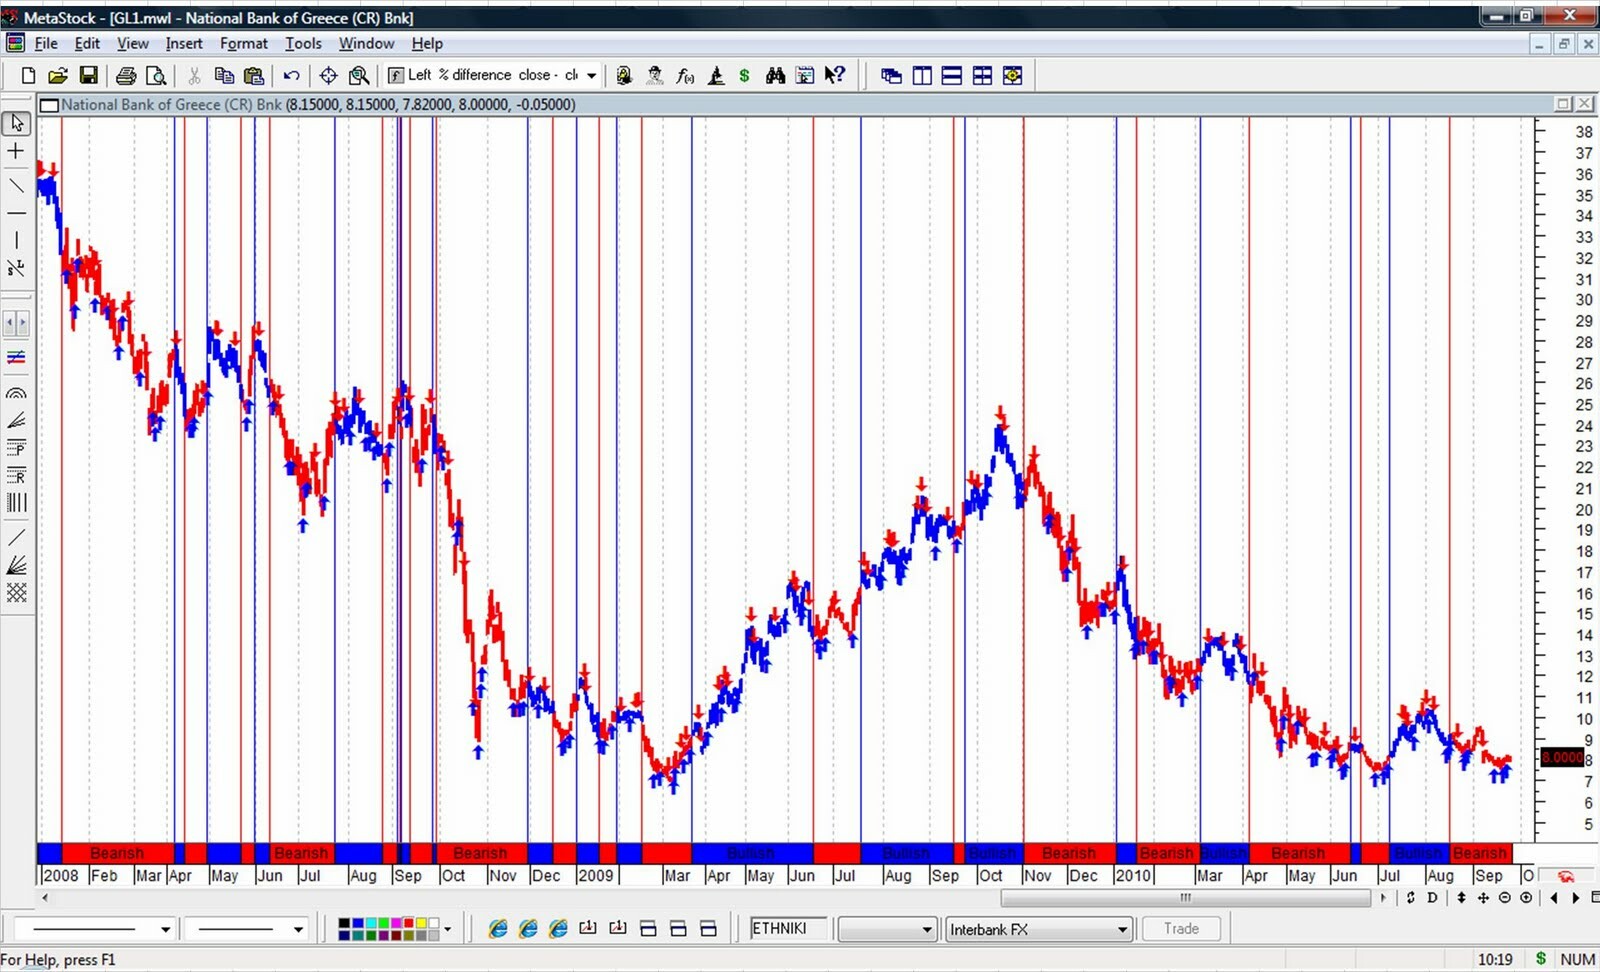
Task: Open the empty combo box beside ETHNIKI
Action: (x=887, y=929)
